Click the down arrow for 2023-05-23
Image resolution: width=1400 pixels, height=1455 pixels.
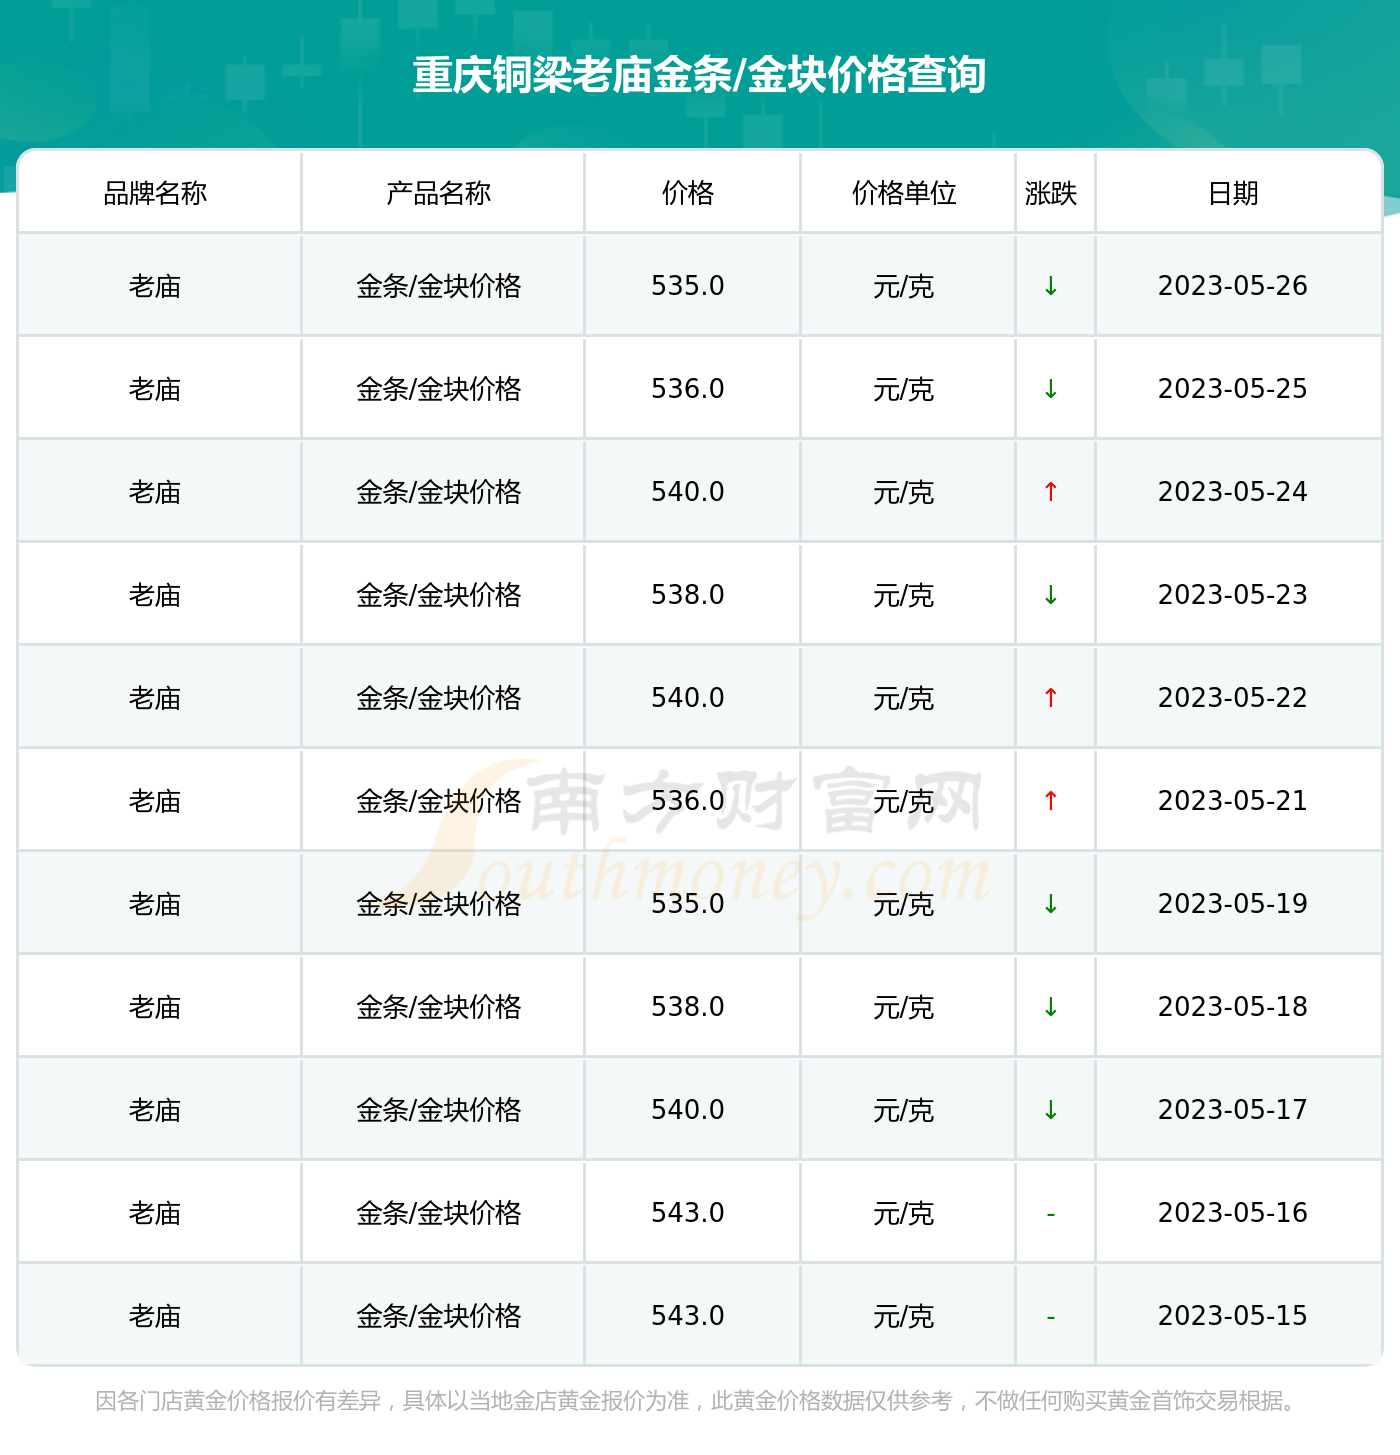(1051, 595)
